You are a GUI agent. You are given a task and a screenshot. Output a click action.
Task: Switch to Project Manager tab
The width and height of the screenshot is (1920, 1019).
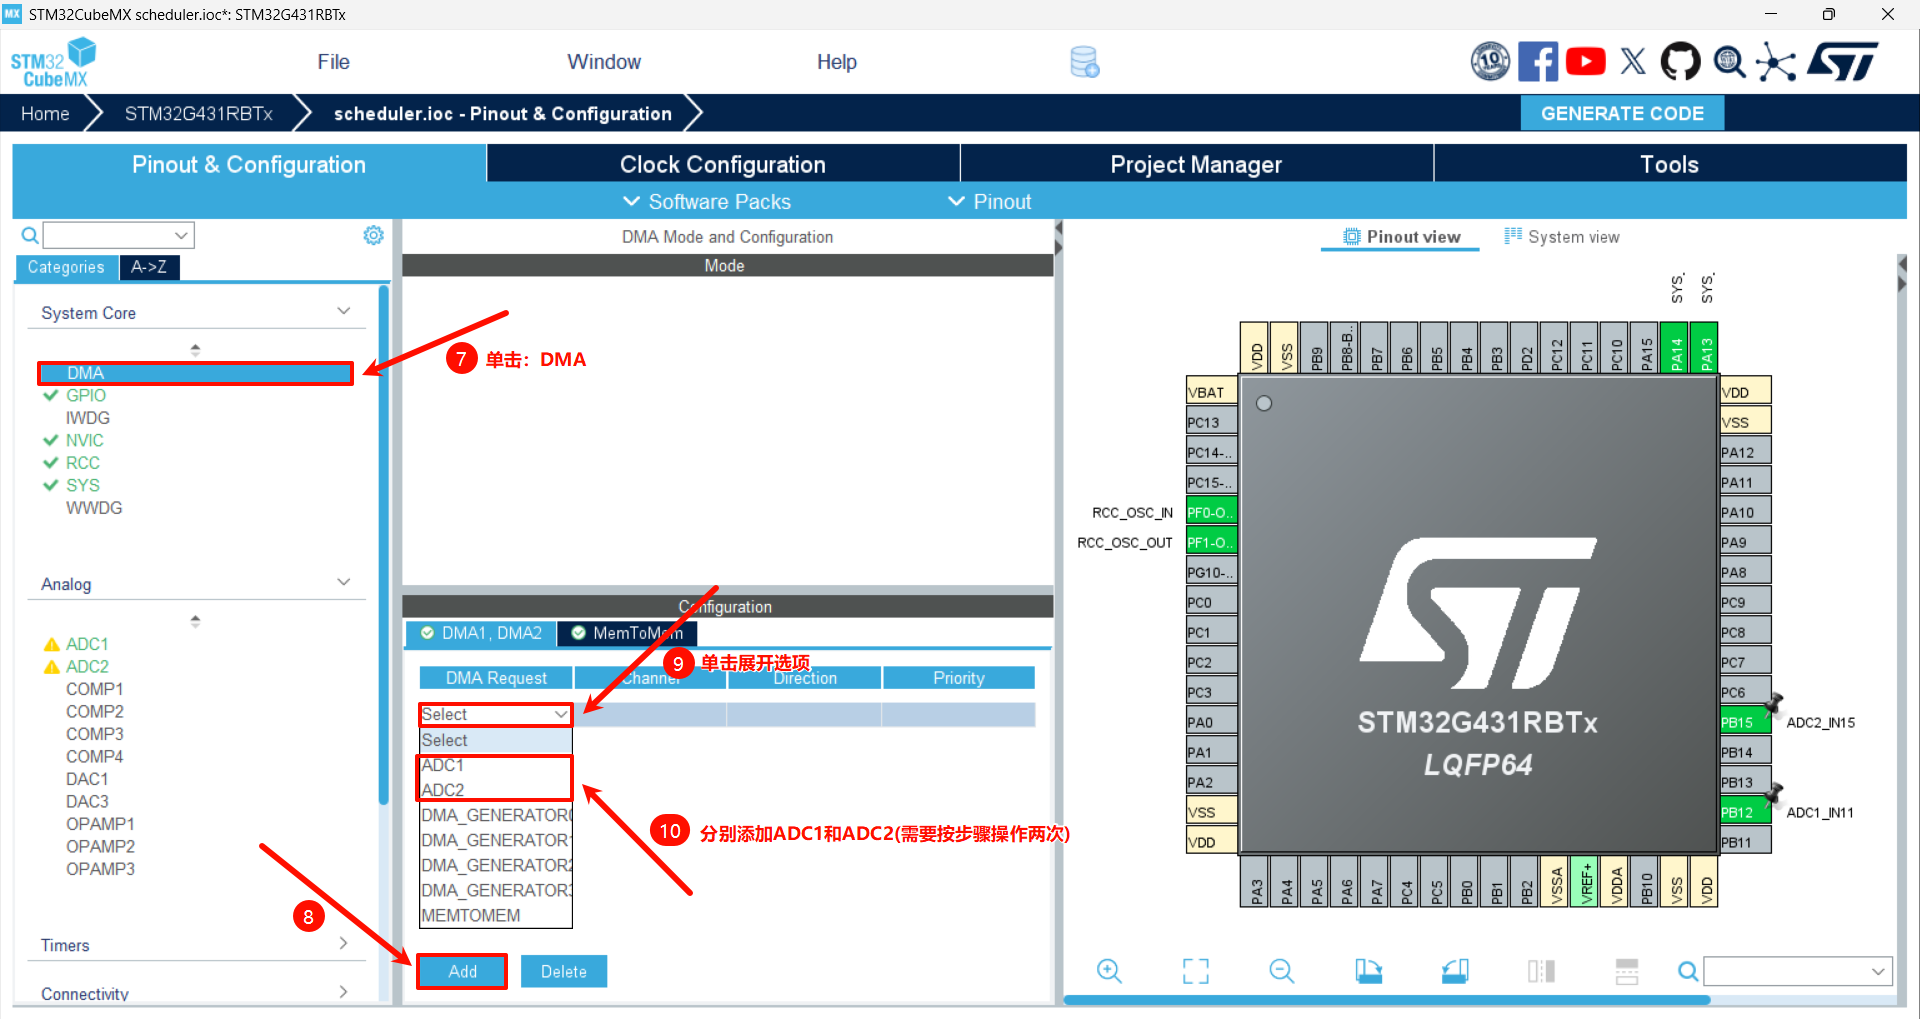coord(1196,164)
